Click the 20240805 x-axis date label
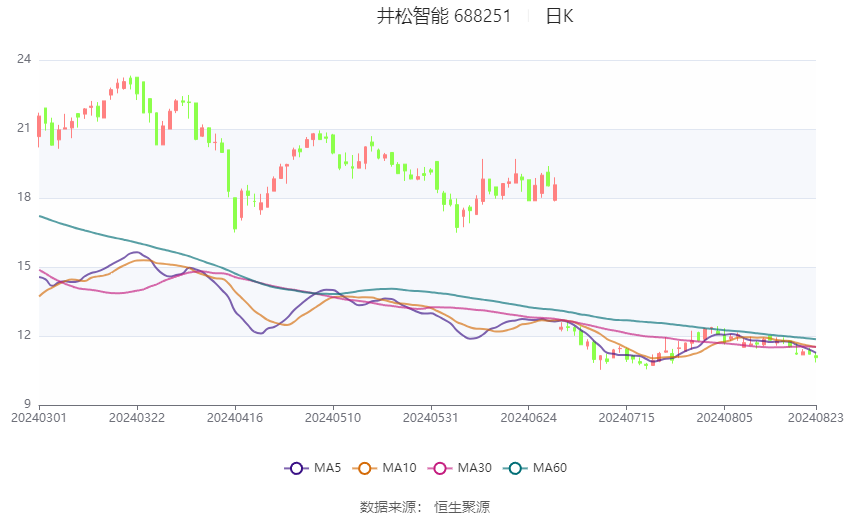 pyautogui.click(x=724, y=418)
